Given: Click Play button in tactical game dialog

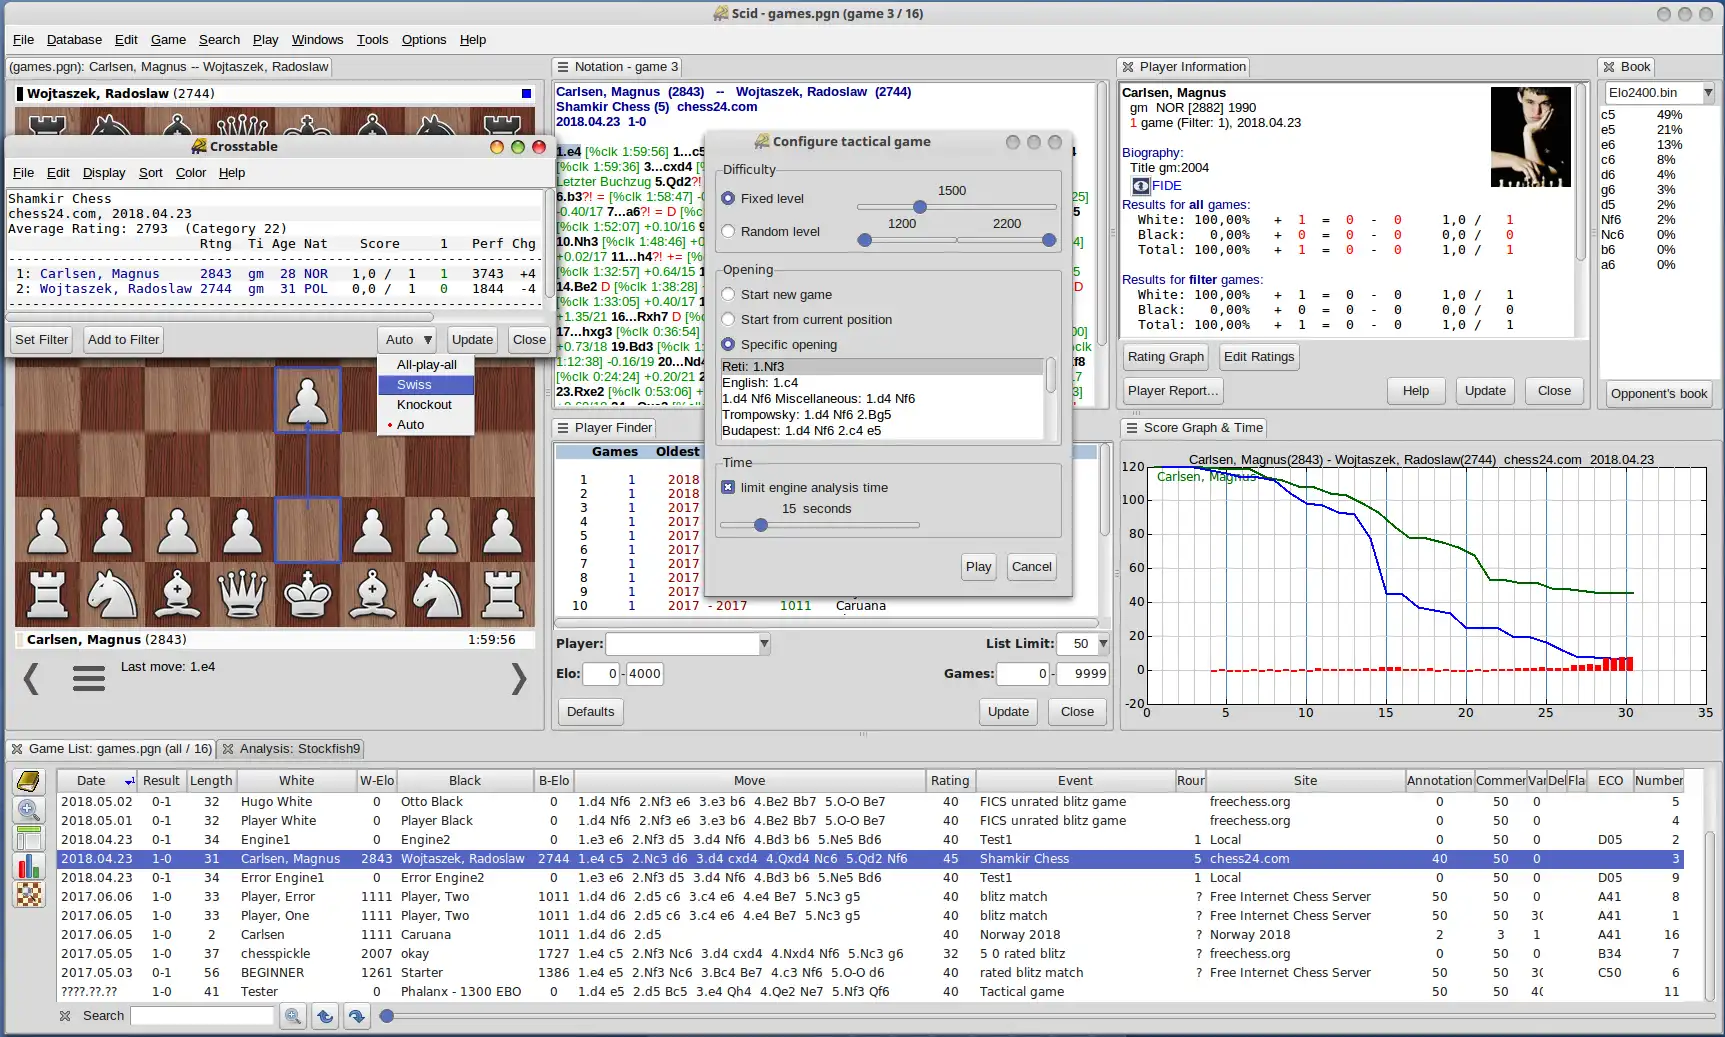Looking at the screenshot, I should point(978,567).
